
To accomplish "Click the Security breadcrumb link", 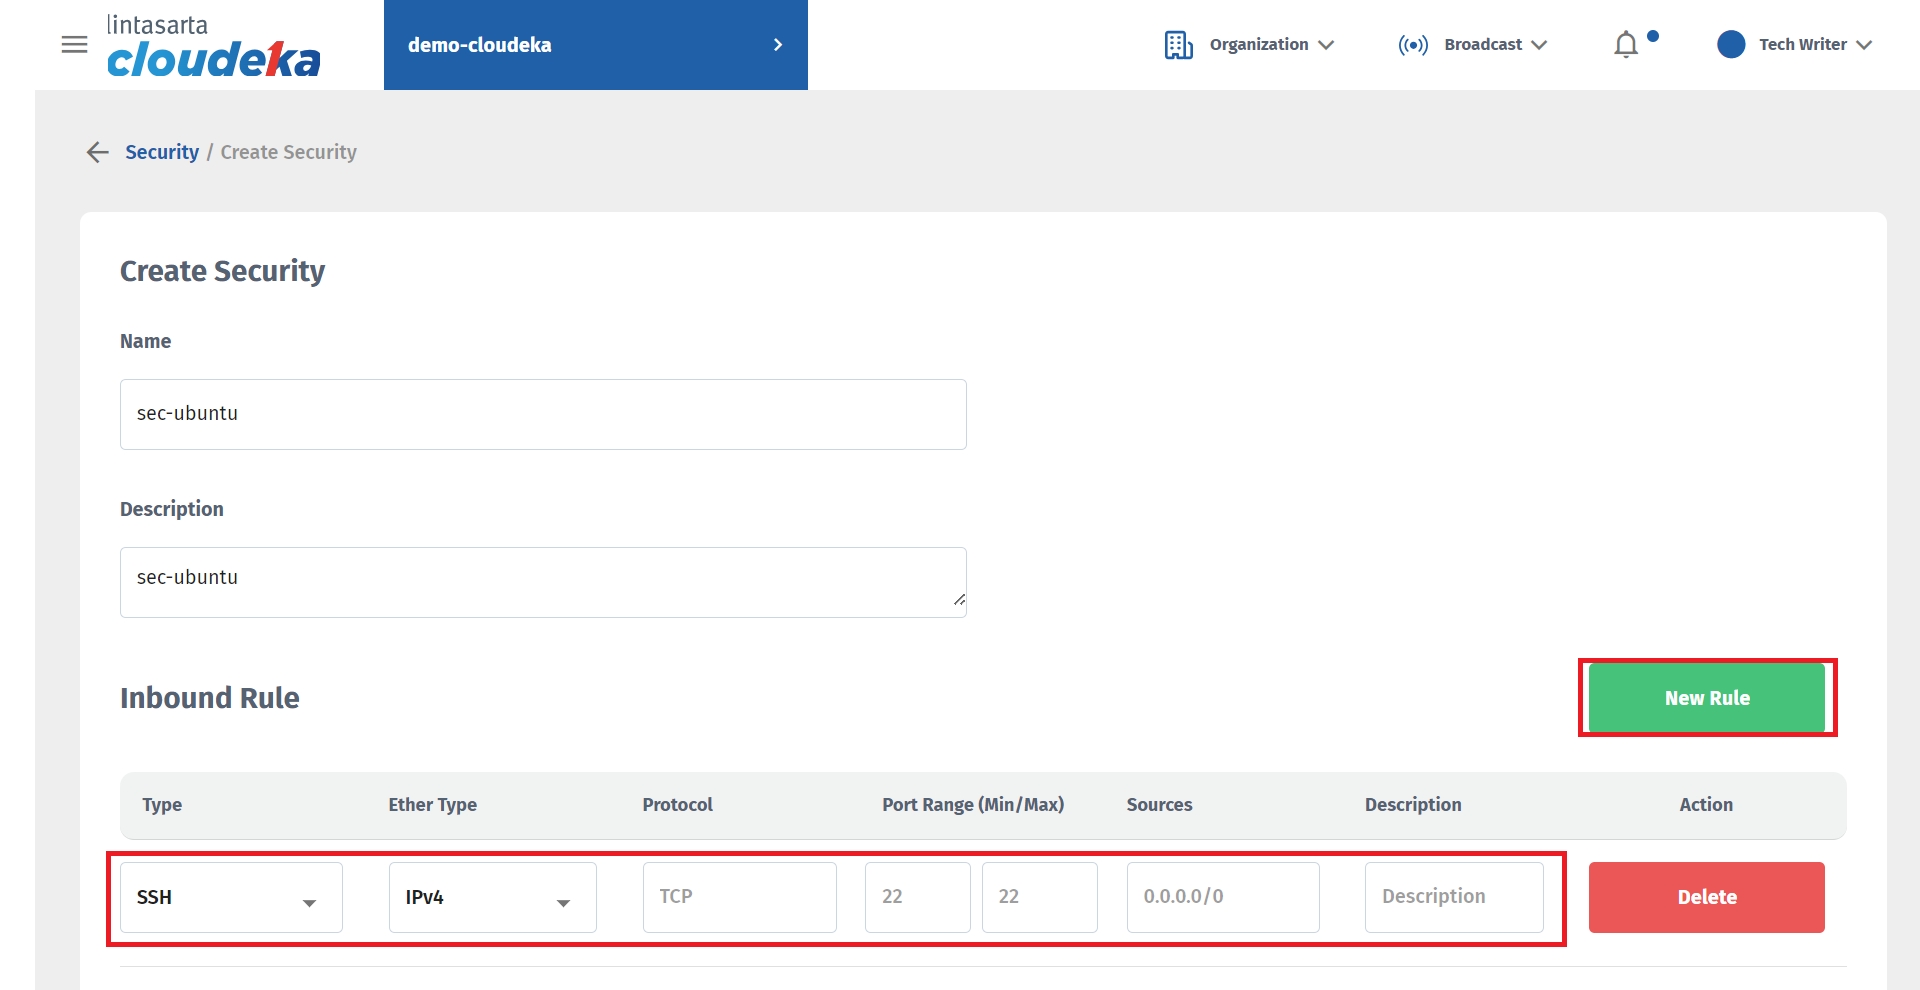I will (162, 152).
